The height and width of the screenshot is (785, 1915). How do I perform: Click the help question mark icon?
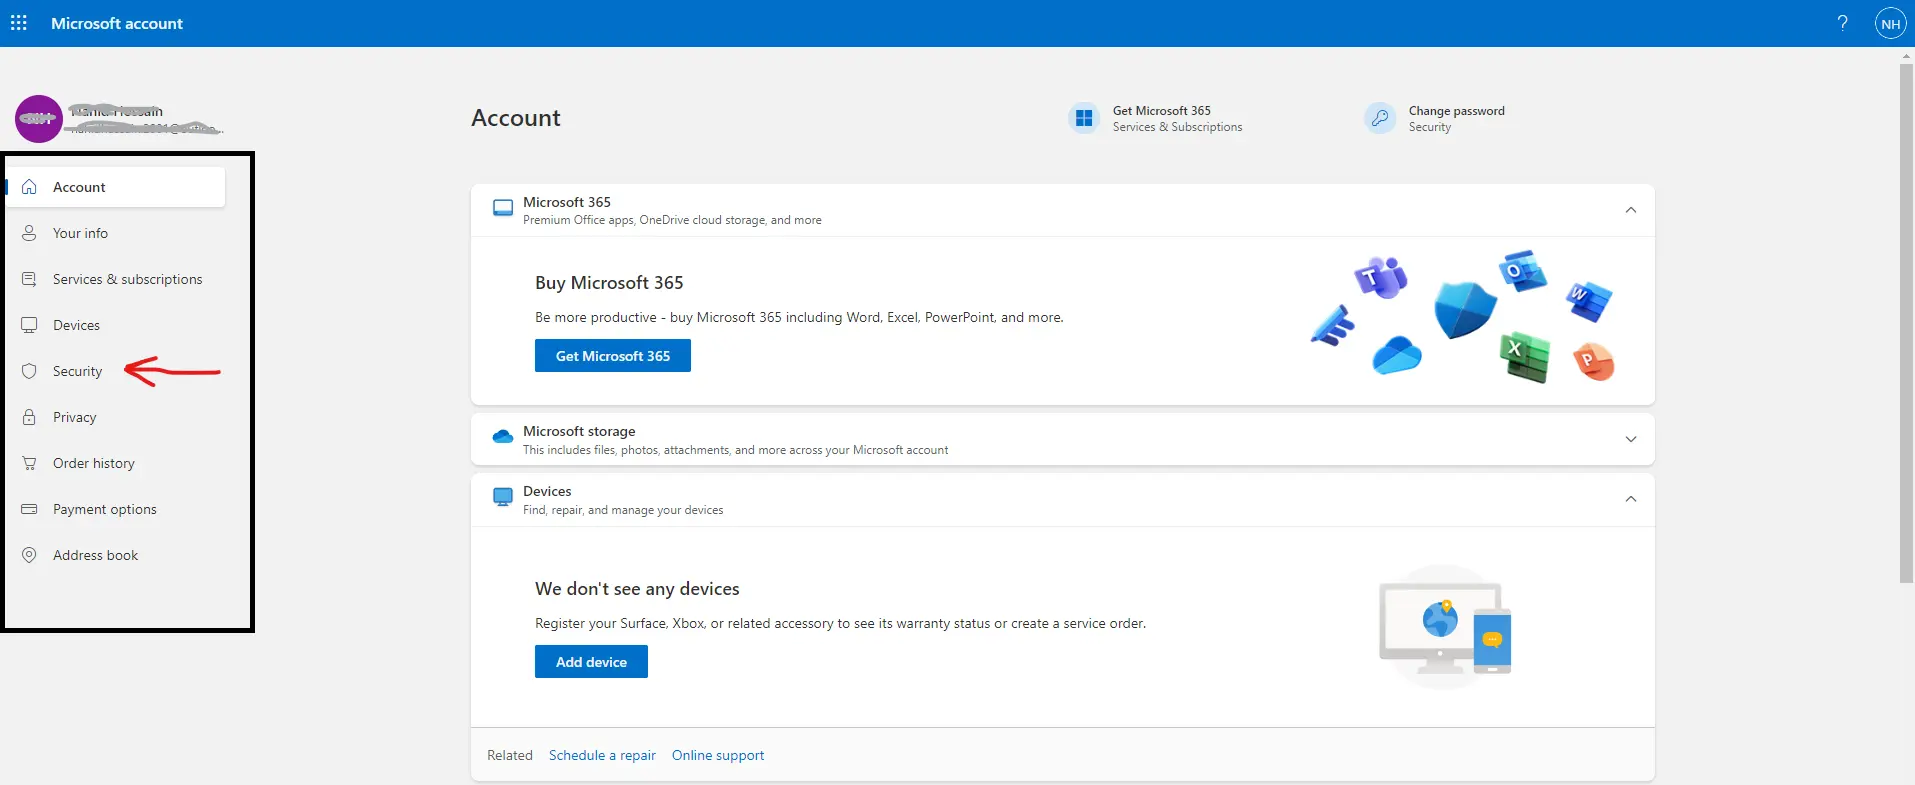1842,23
